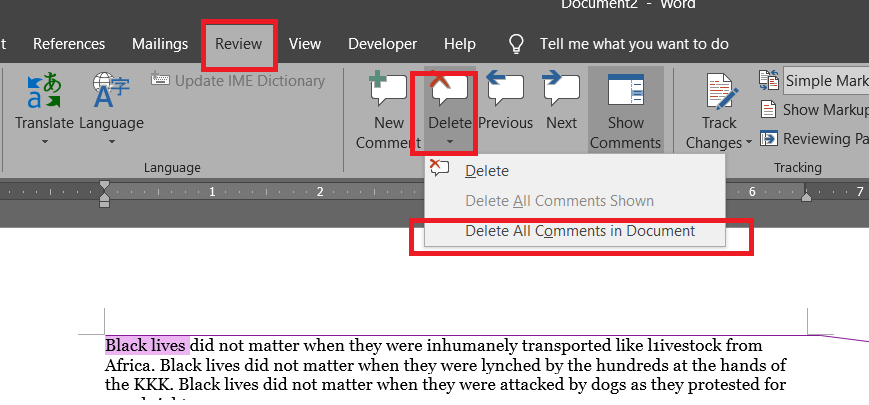Click the highlighted Black lives text
869x405 pixels.
pos(146,346)
